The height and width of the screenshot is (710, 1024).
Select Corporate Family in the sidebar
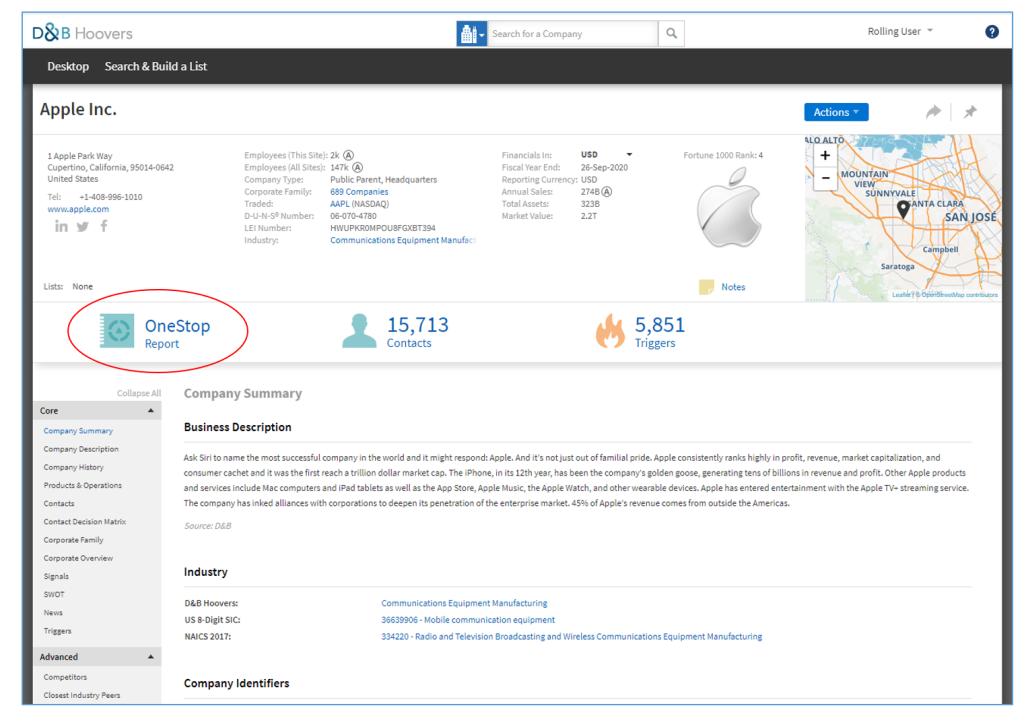pyautogui.click(x=74, y=540)
